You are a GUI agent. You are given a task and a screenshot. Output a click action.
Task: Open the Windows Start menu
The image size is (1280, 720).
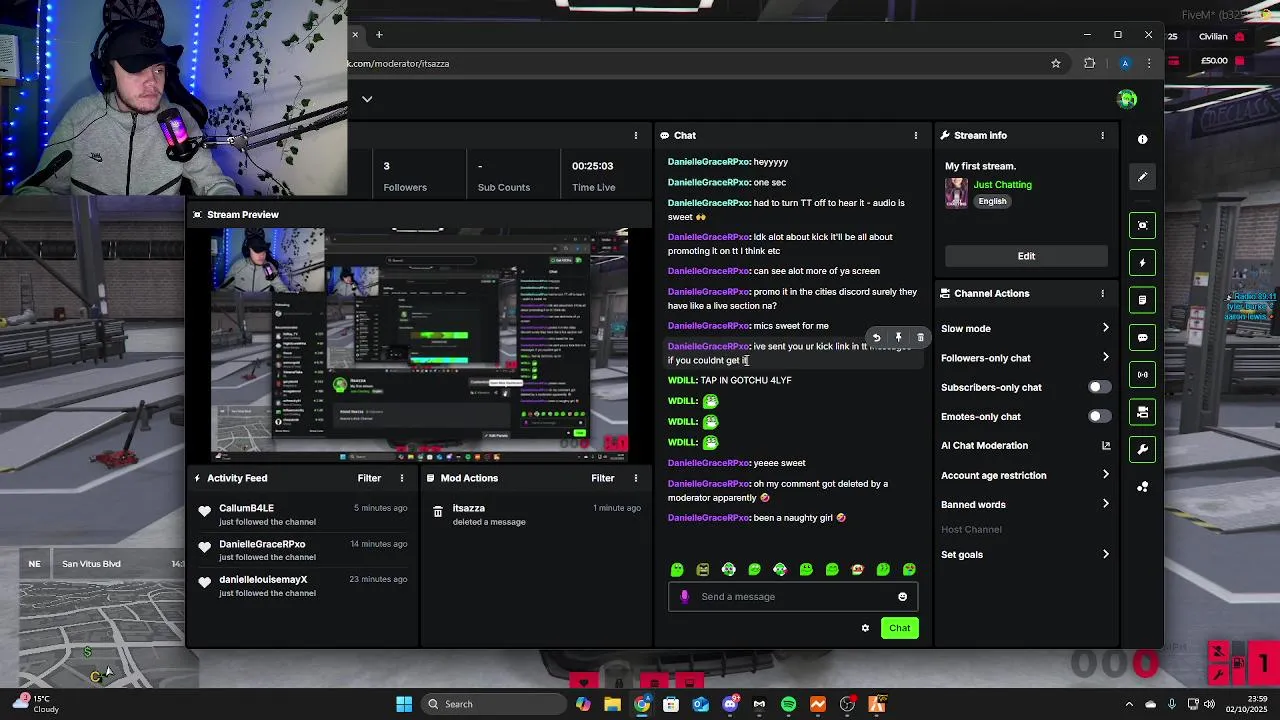[404, 704]
